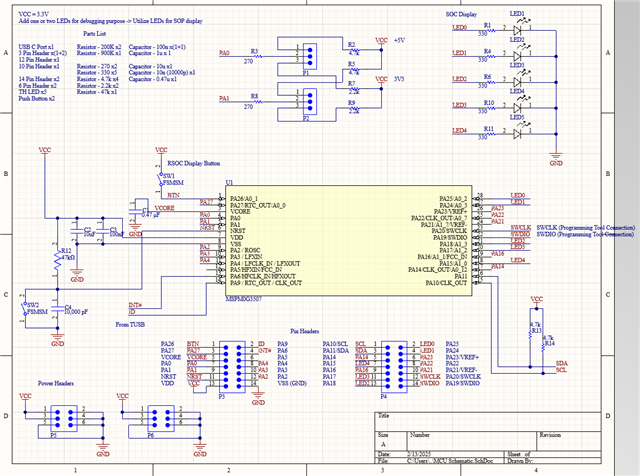Select the P2 three-pin header

coord(310,102)
